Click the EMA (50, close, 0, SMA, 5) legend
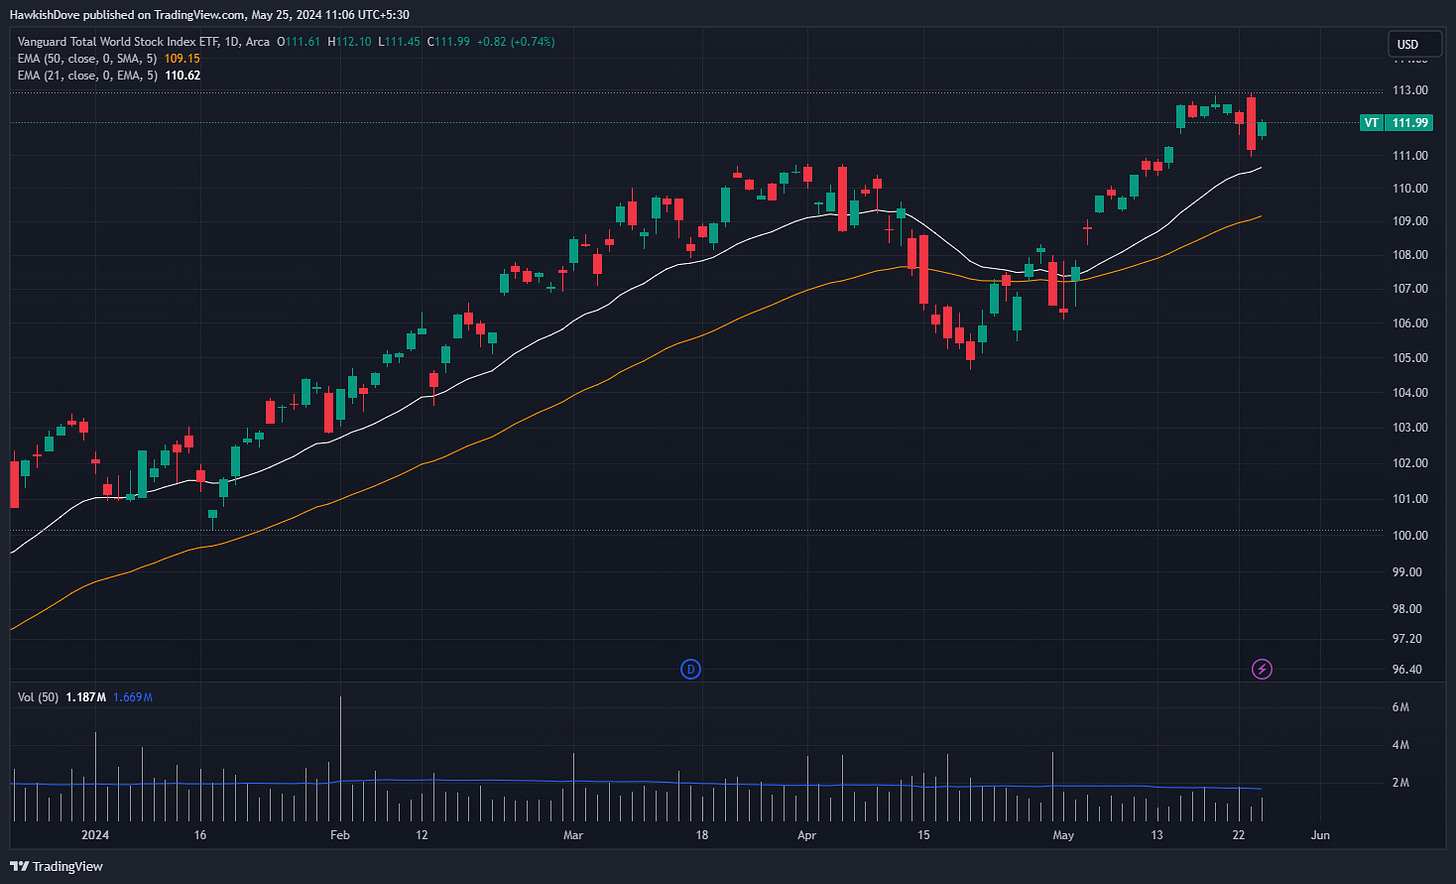This screenshot has width=1456, height=884. [x=89, y=59]
